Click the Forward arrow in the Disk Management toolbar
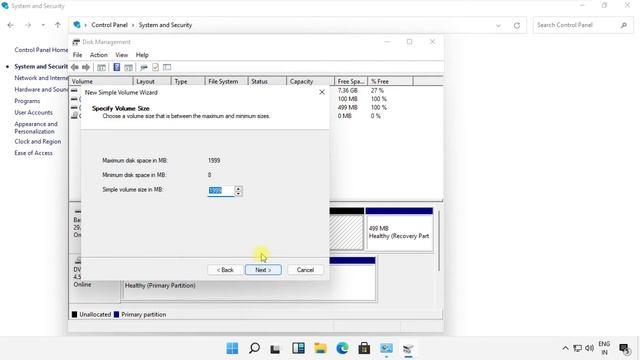The image size is (640, 360). [86, 67]
